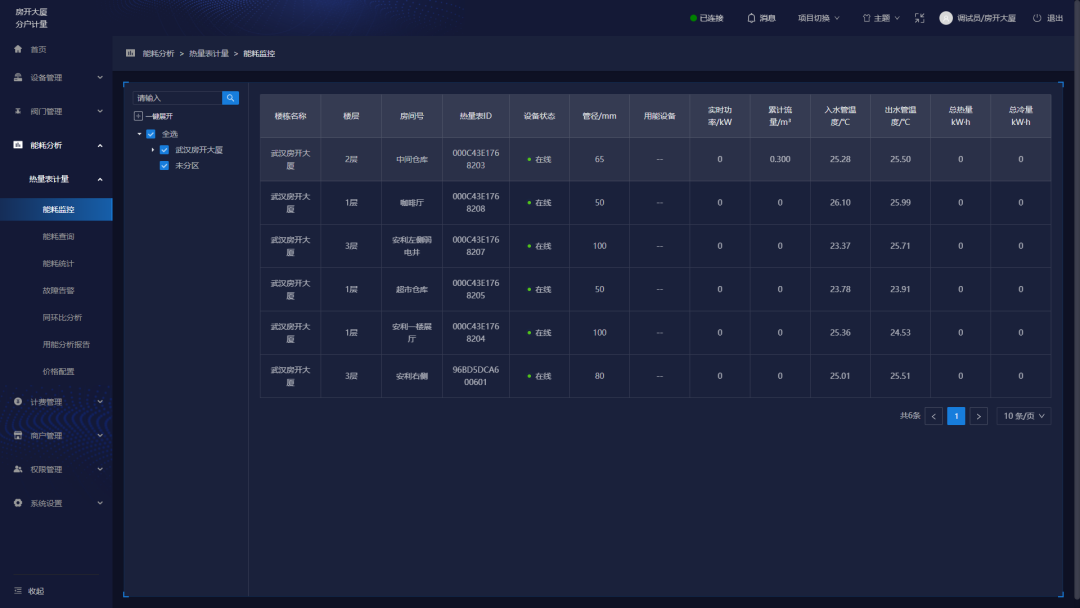Screen dimensions: 1080x608
Task: Collapse the 全选 tree node arrow
Action: click(x=139, y=134)
